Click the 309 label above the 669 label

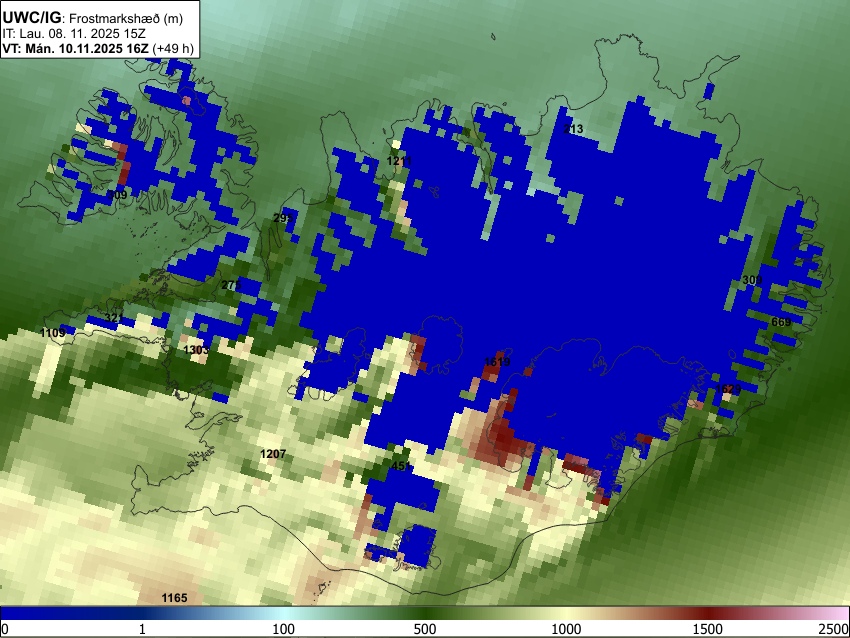pyautogui.click(x=752, y=280)
